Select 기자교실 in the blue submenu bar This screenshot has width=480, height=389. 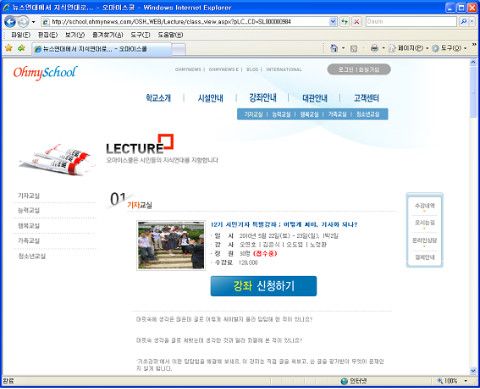pos(253,114)
